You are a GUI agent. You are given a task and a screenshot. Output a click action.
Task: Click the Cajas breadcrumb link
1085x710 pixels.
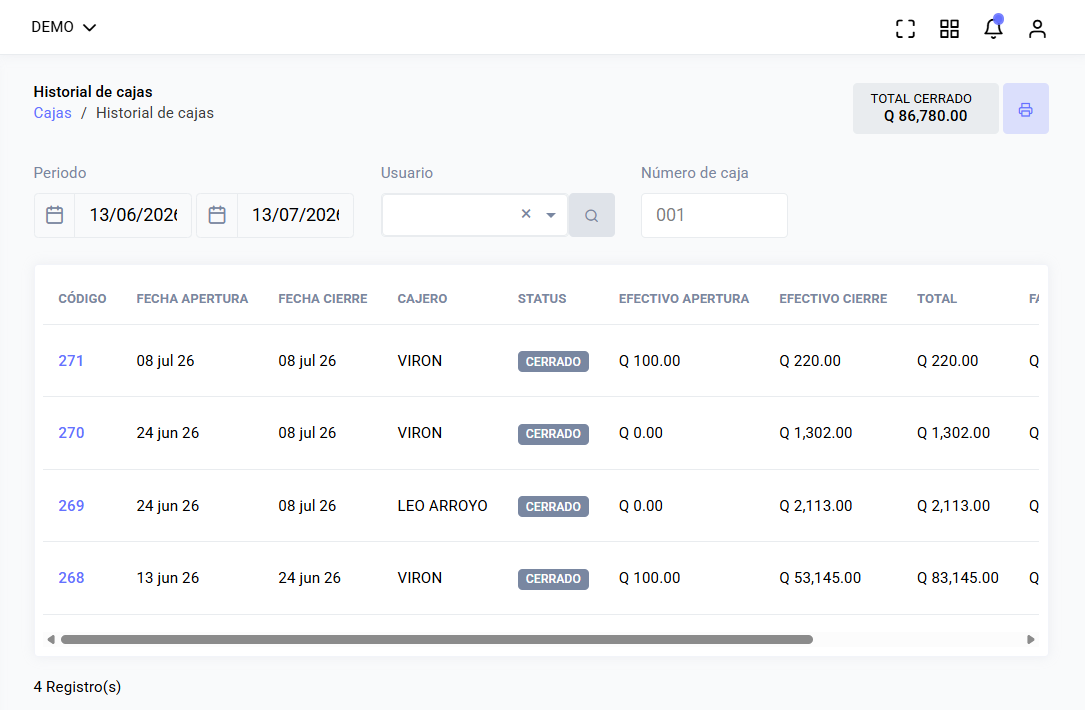click(53, 113)
